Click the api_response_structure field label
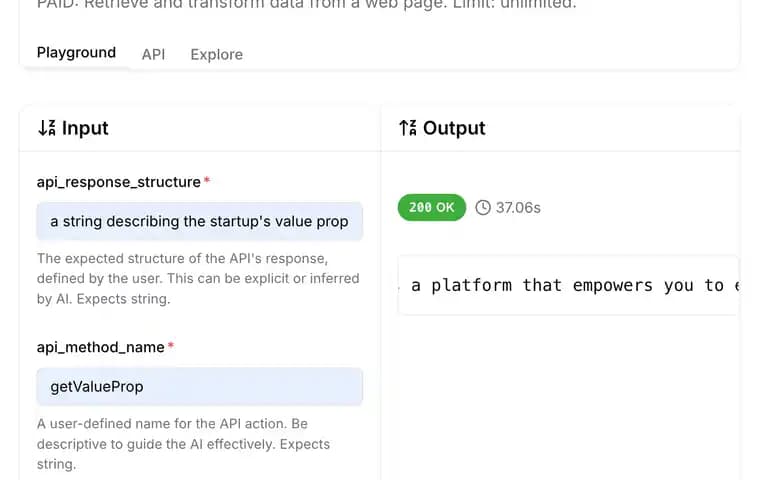The height and width of the screenshot is (480, 768). pyautogui.click(x=119, y=182)
